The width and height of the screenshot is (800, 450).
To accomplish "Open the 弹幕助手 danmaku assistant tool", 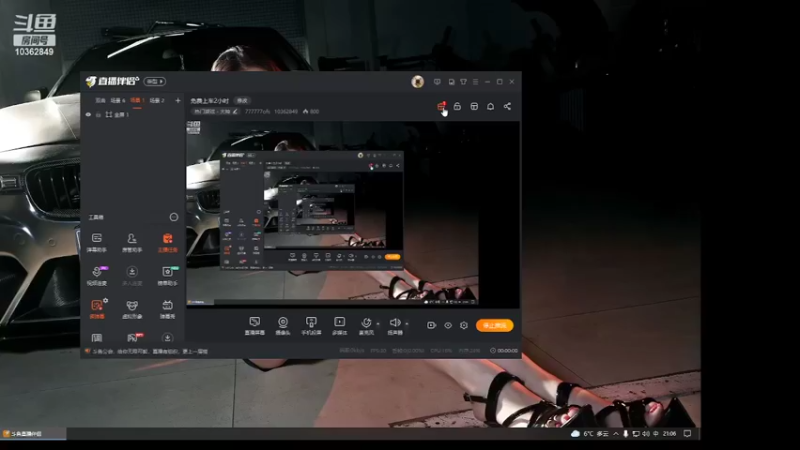I will [96, 242].
